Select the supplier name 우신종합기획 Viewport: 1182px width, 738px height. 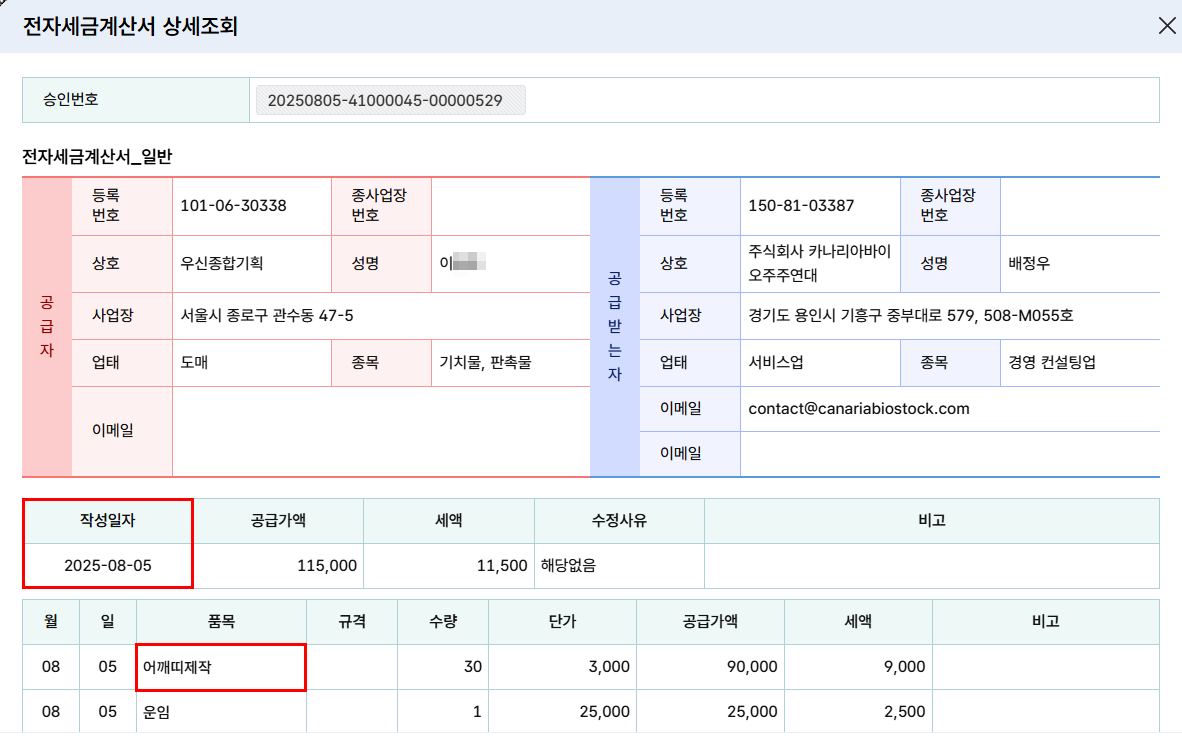click(x=222, y=263)
